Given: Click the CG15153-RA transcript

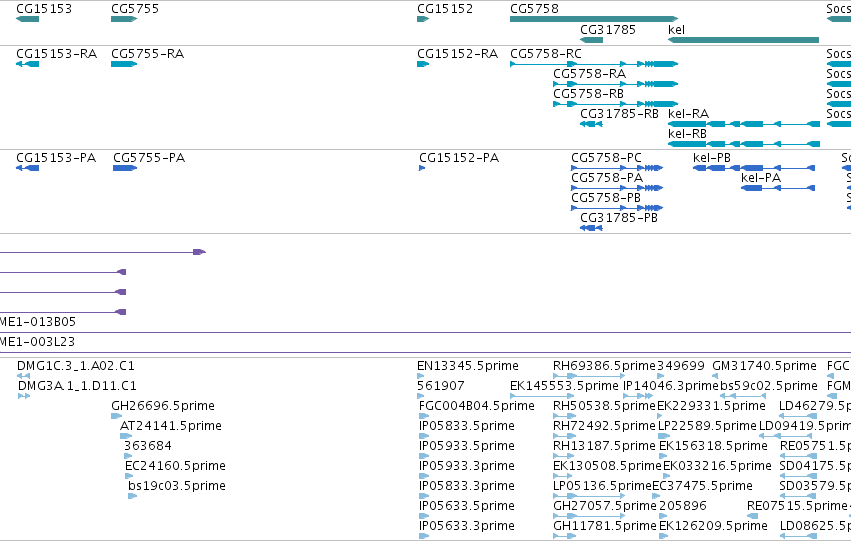Looking at the screenshot, I should click(28, 64).
